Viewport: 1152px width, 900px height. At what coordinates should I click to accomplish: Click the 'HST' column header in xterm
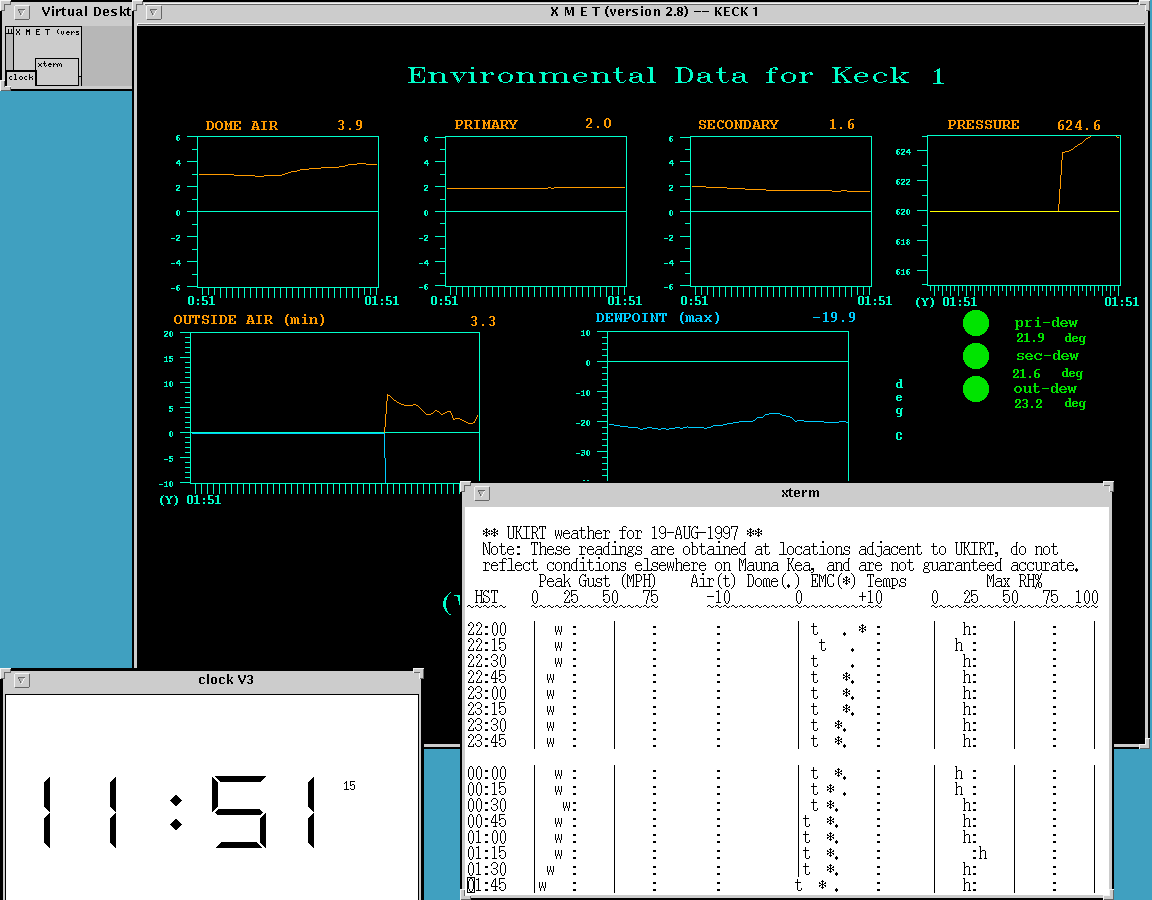[x=486, y=597]
